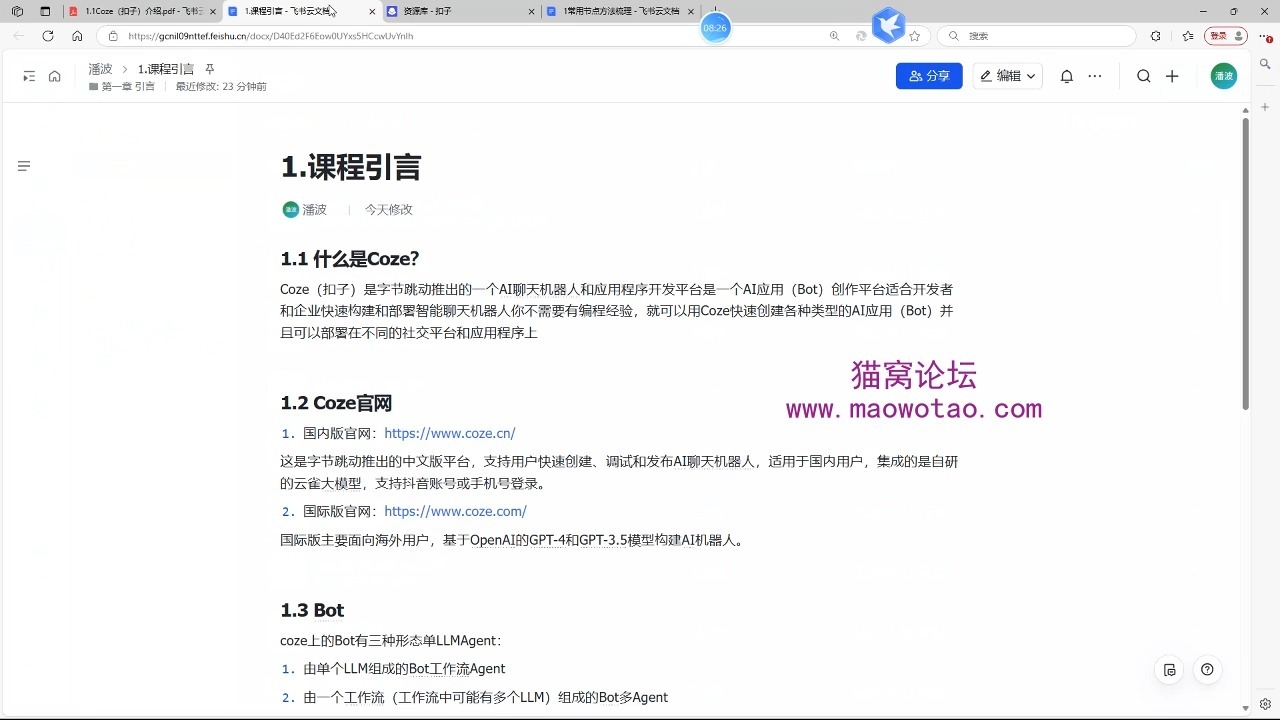Click the page vertical scrollbar
Image resolution: width=1280 pixels, height=720 pixels.
tap(1246, 264)
